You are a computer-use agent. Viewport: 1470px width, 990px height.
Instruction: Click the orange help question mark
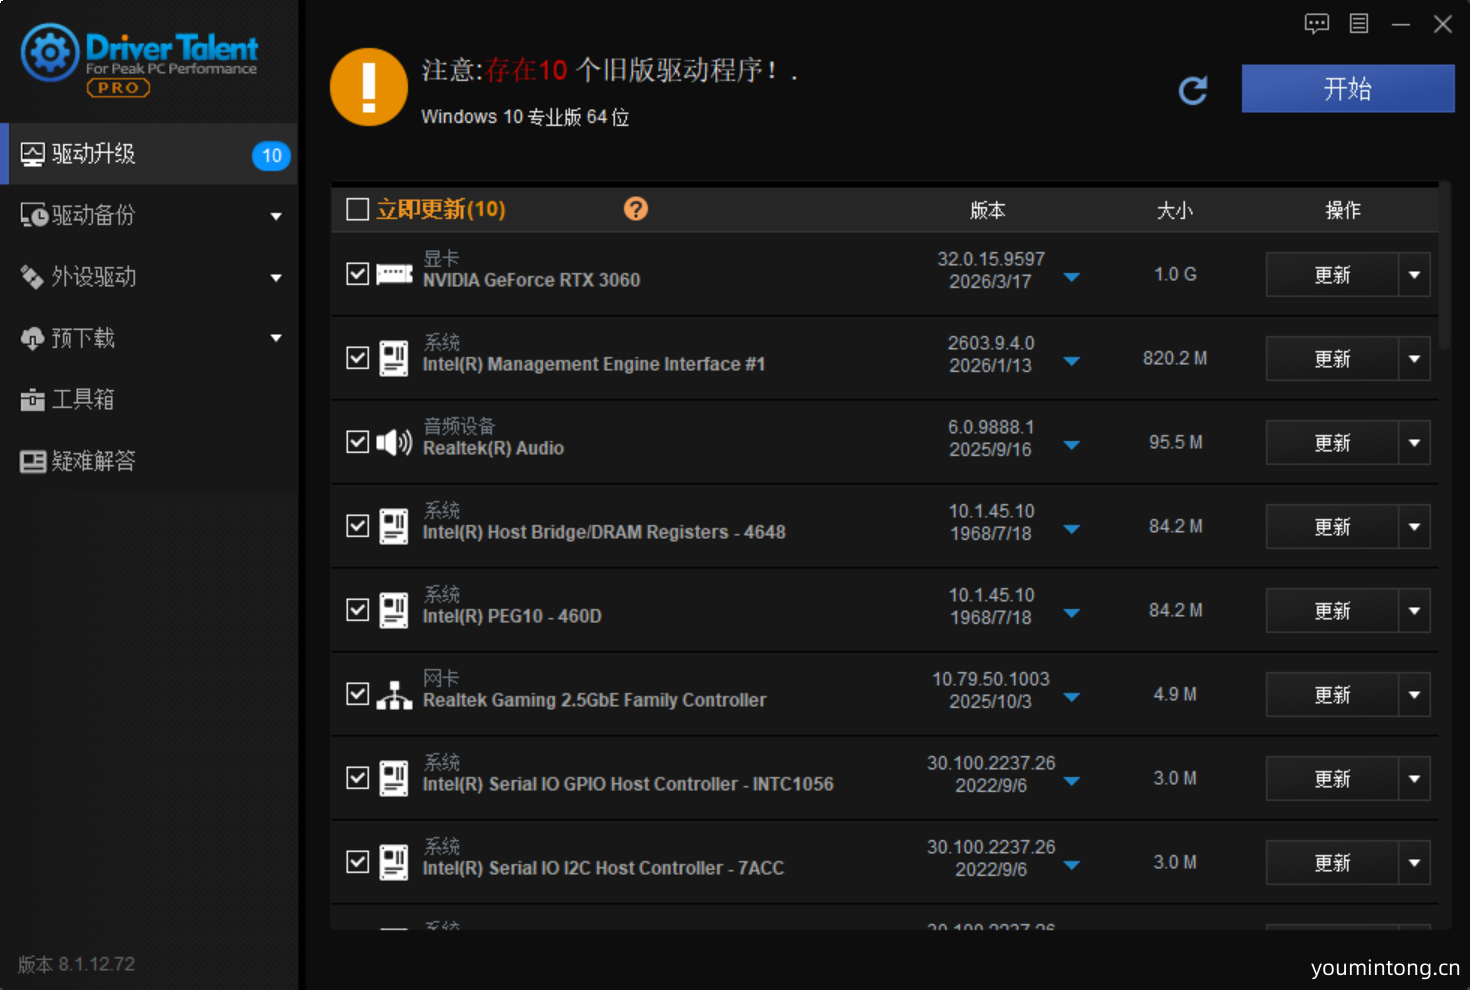click(636, 209)
